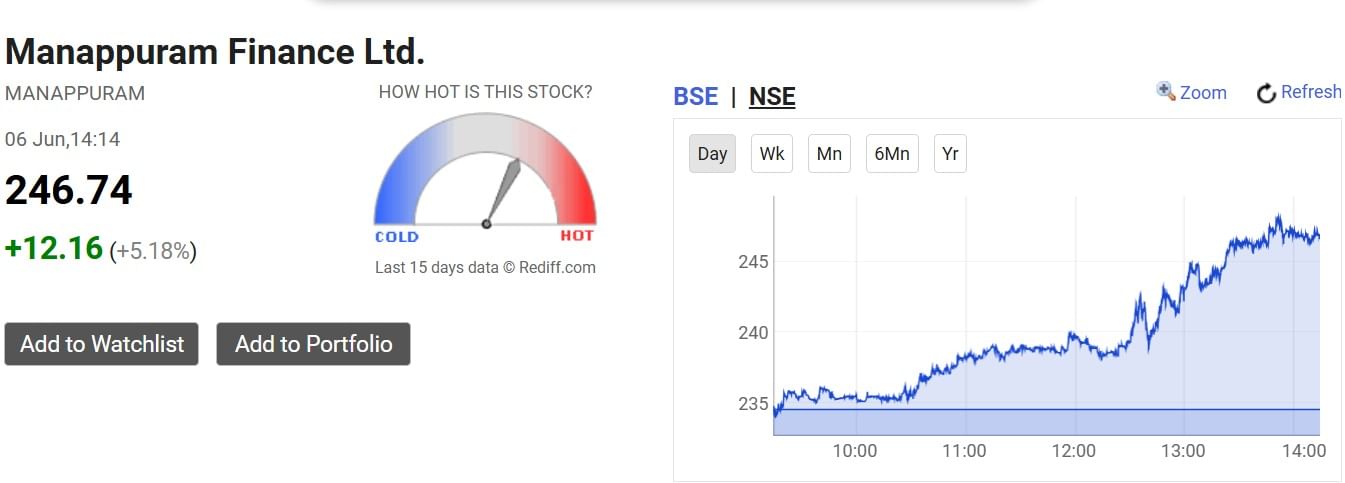The height and width of the screenshot is (483, 1345).
Task: Click the 13:00 mark on chart axis
Action: point(1183,451)
